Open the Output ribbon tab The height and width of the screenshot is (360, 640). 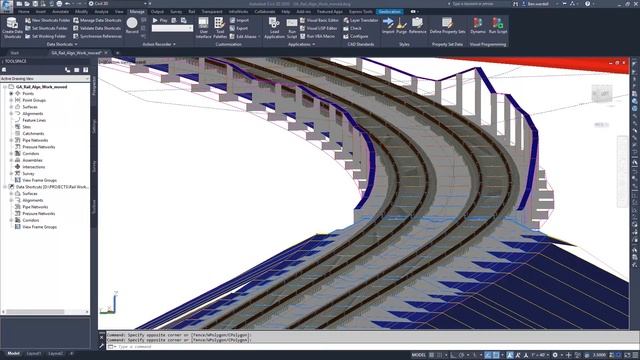pos(157,11)
